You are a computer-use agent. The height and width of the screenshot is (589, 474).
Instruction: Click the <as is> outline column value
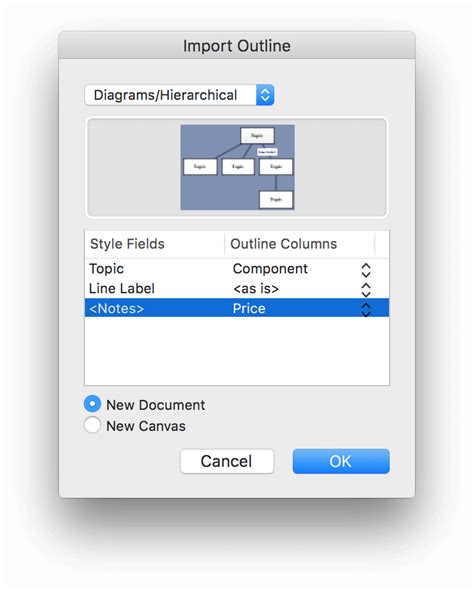256,289
